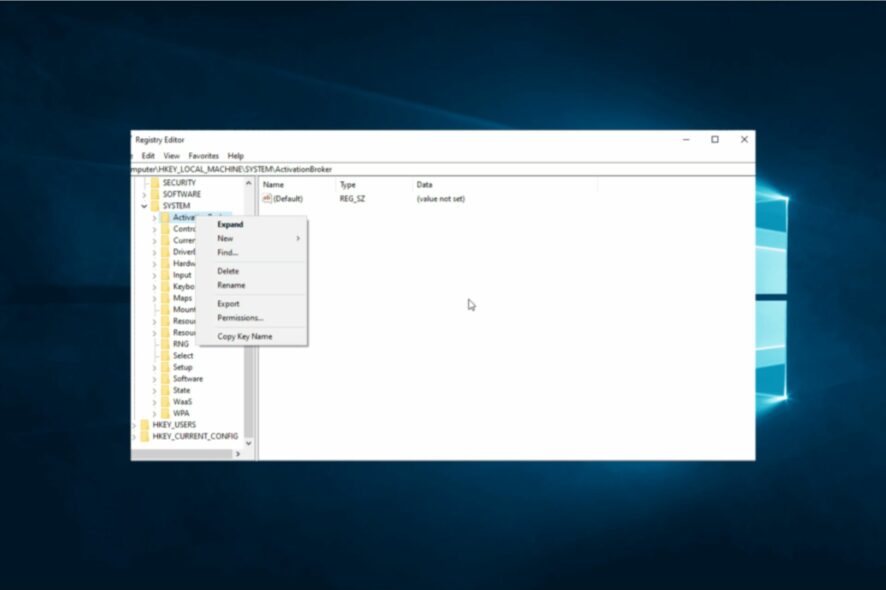This screenshot has width=886, height=590.
Task: Click the tree pane scroll-up arrow
Action: tap(249, 183)
